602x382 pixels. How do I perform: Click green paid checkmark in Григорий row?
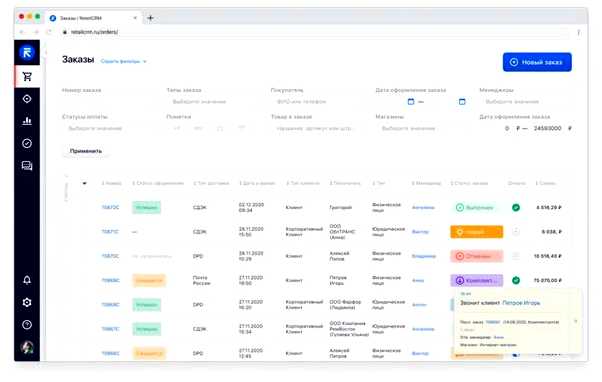[516, 208]
